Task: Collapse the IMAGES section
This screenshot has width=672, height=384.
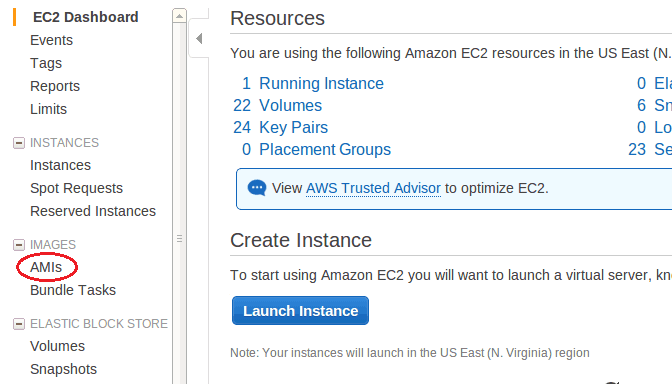Action: point(19,245)
